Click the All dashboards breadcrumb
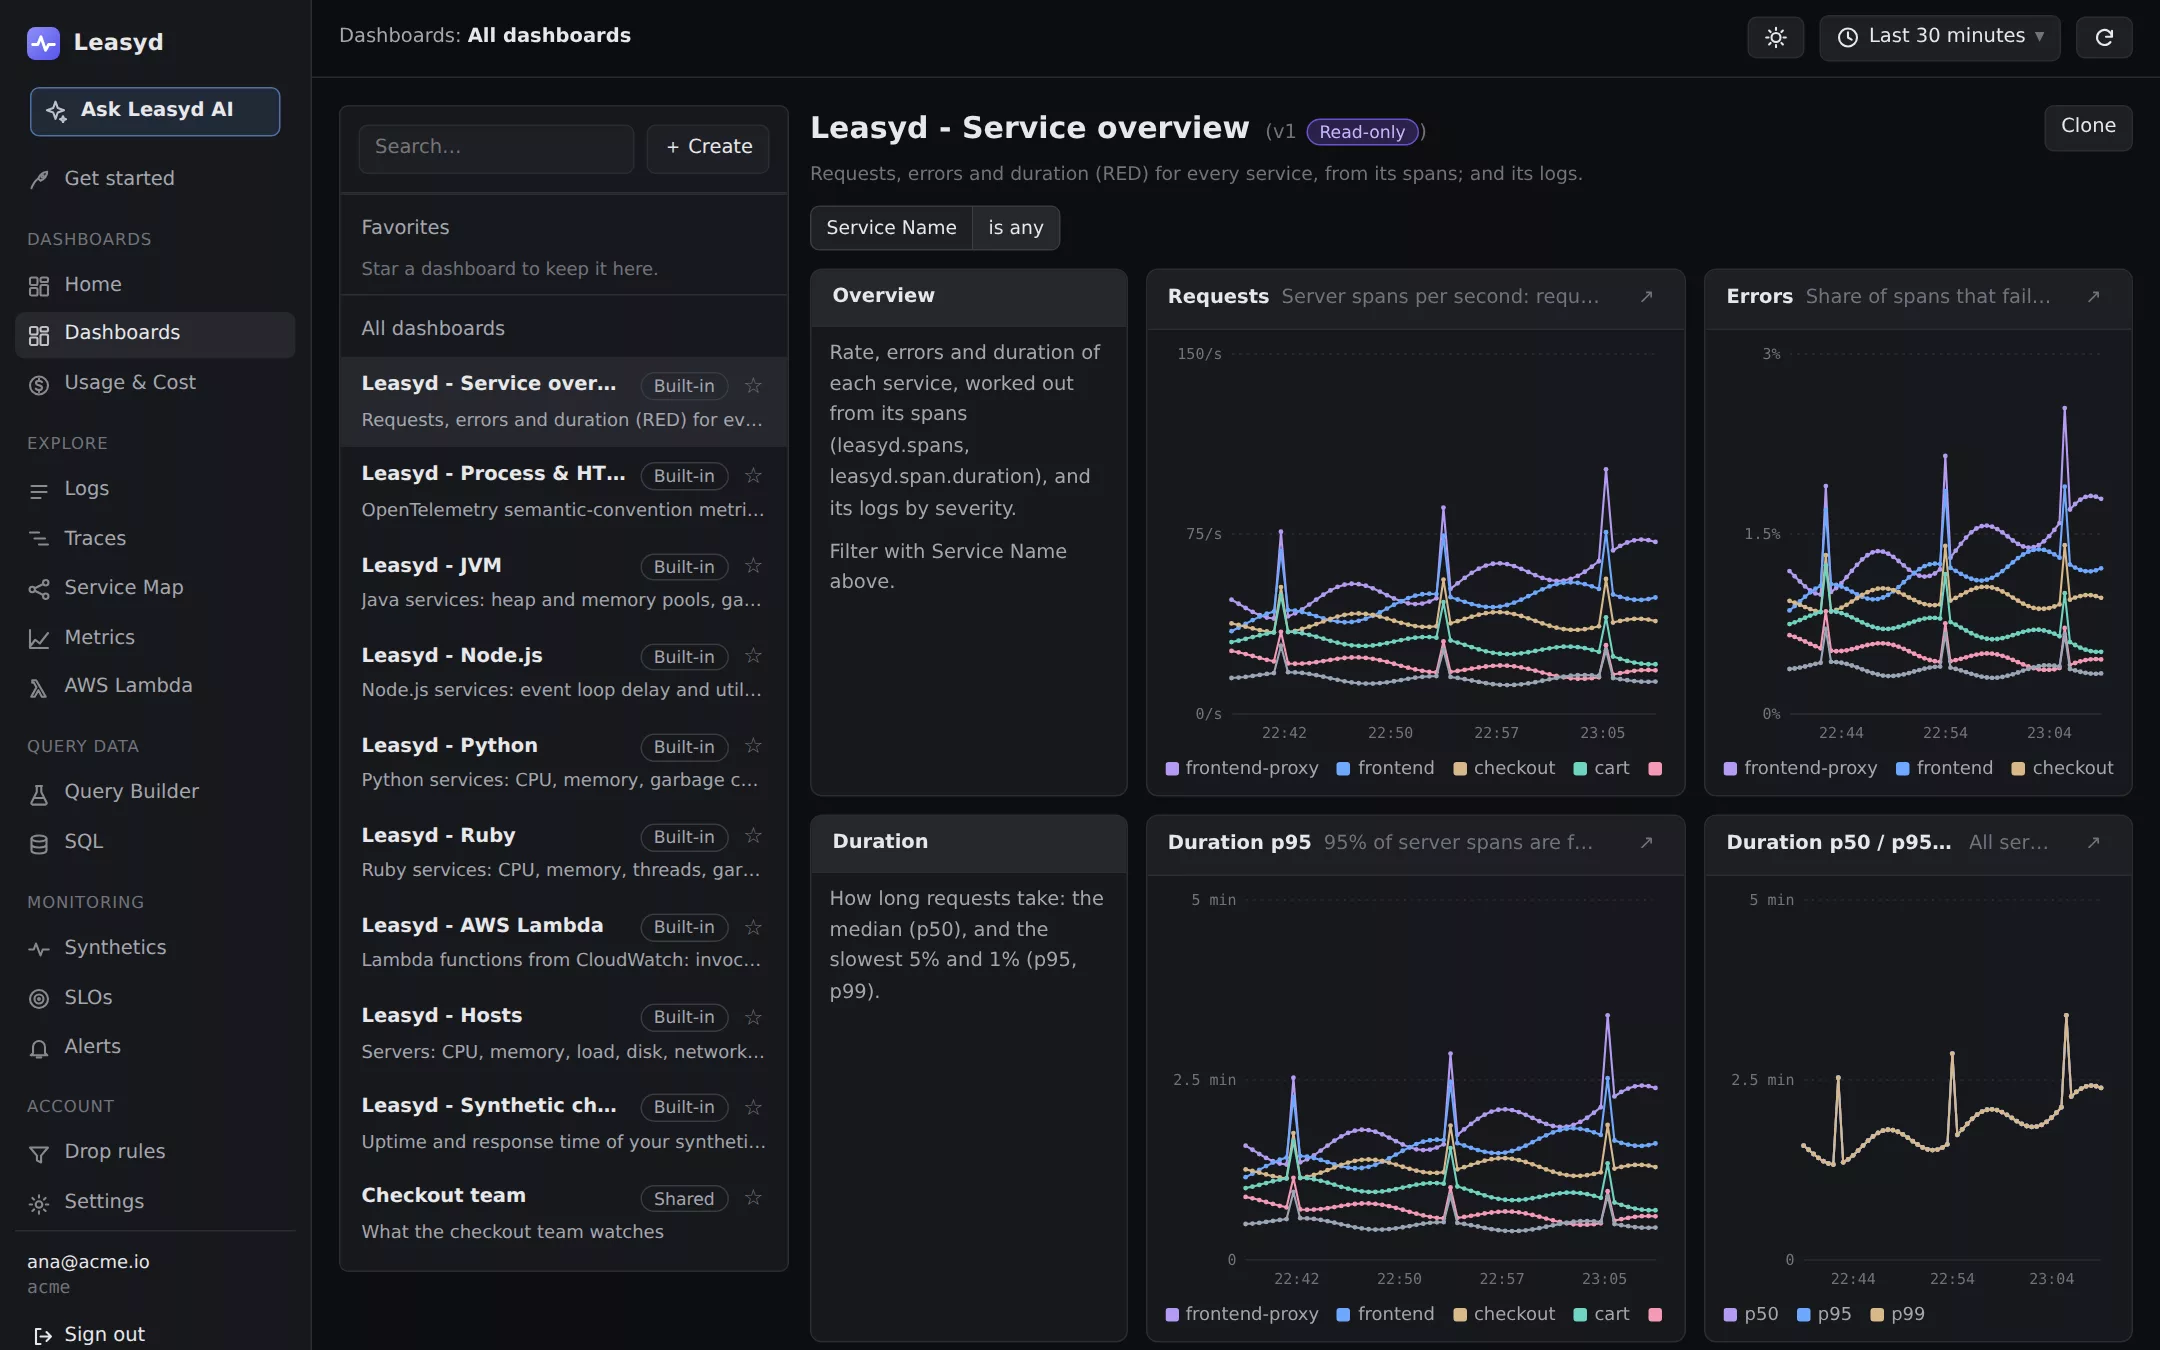Screen dimensions: 2160x1350 tap(549, 36)
